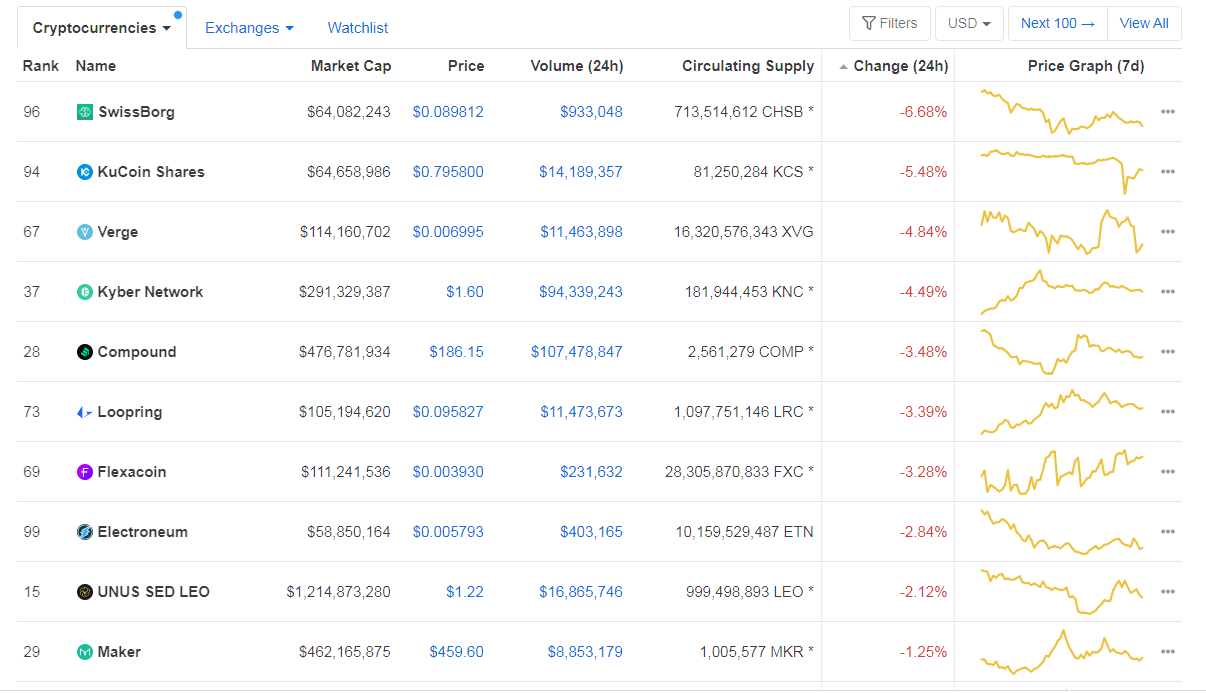Click UNUS SED LEO volume $16,865,746
The height and width of the screenshot is (693, 1206).
(581, 592)
